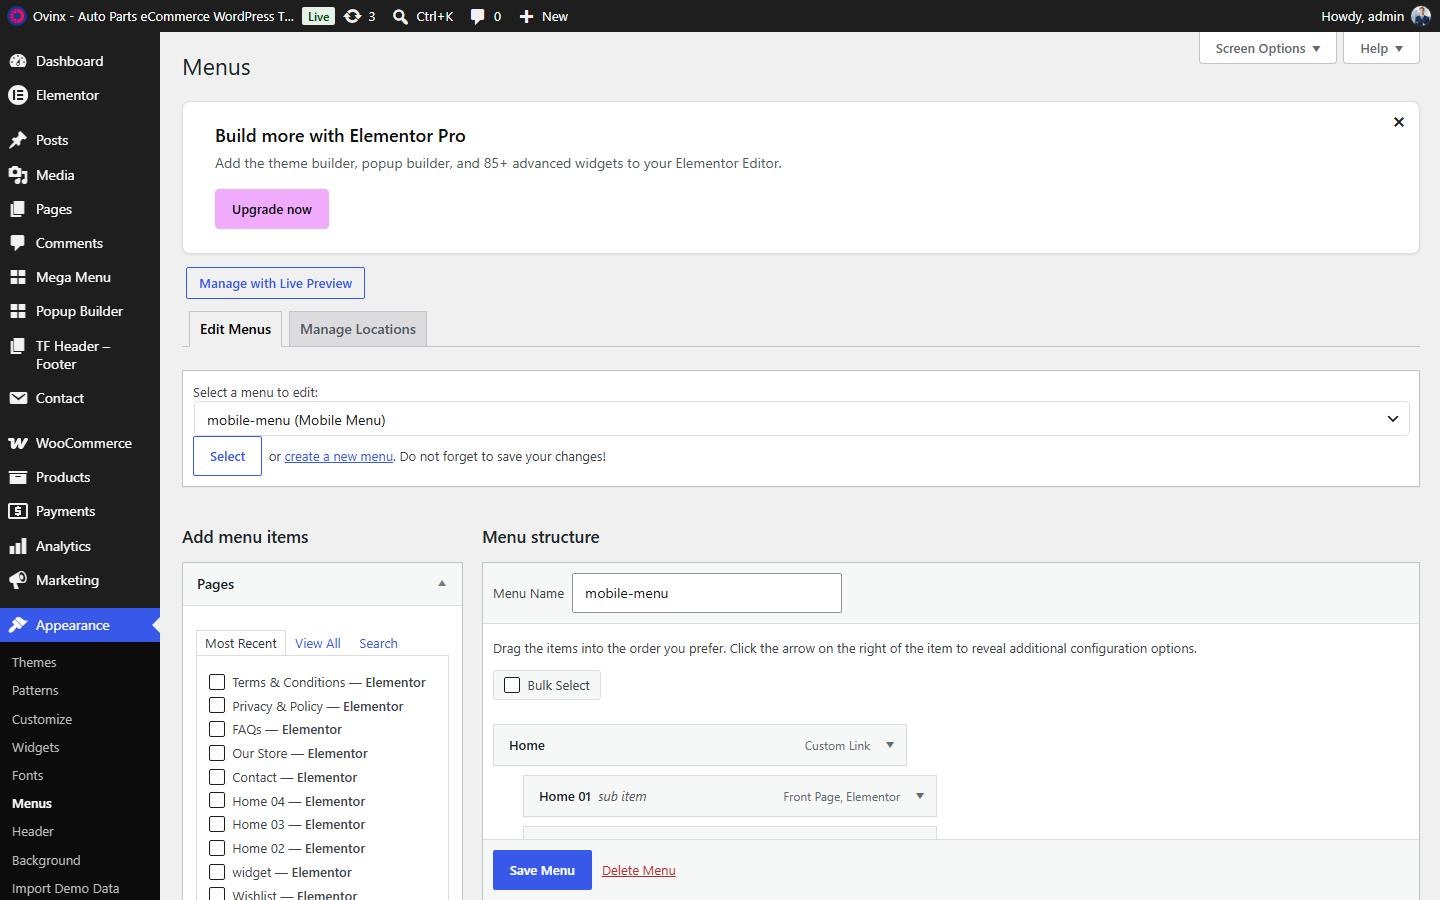Open the menu-to-edit dropdown
The image size is (1440, 900).
[x=801, y=419]
